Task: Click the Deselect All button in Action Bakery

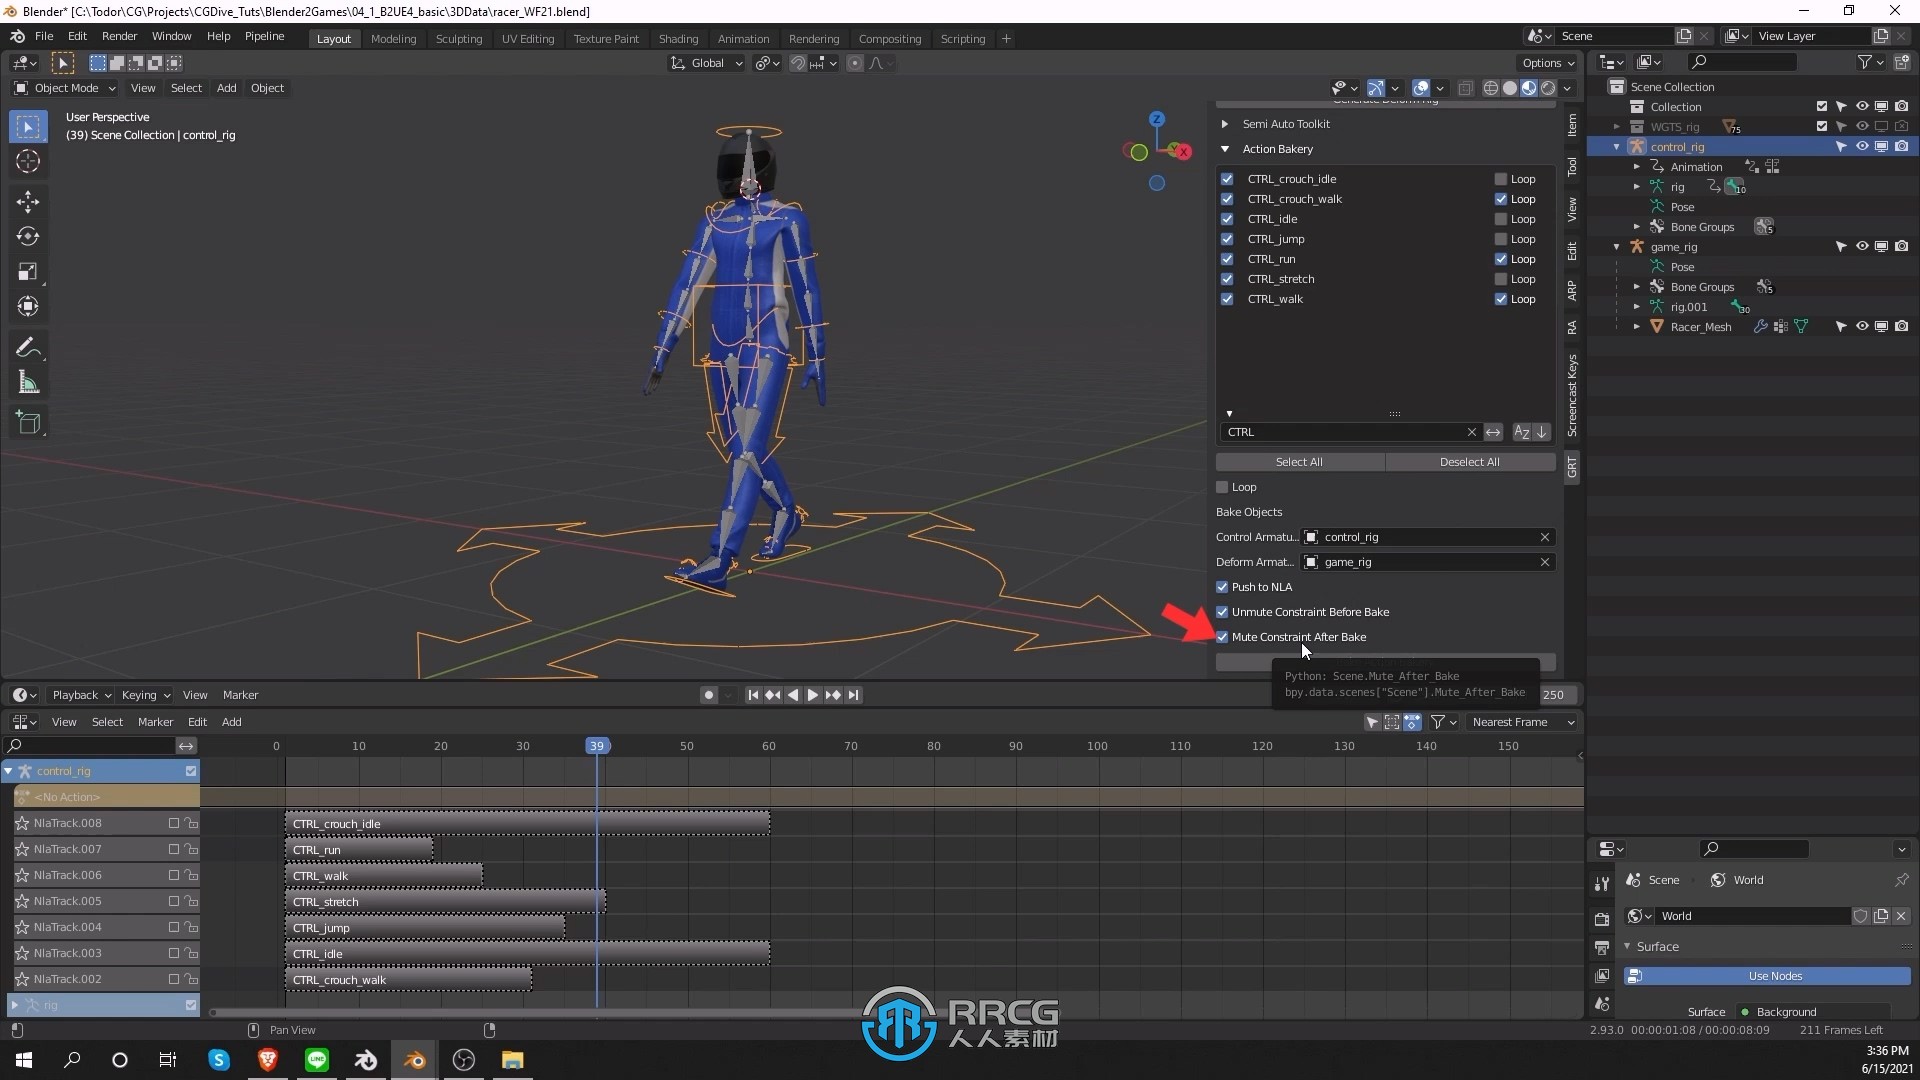Action: pos(1468,460)
